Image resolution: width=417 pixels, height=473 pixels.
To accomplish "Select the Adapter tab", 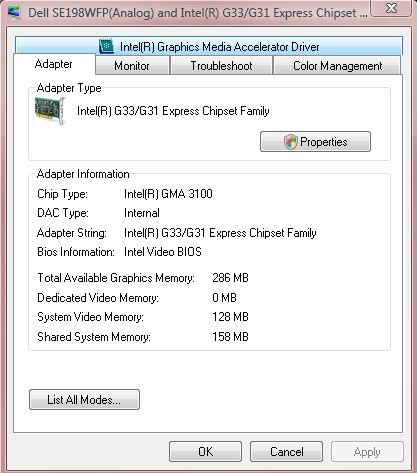I will [54, 64].
